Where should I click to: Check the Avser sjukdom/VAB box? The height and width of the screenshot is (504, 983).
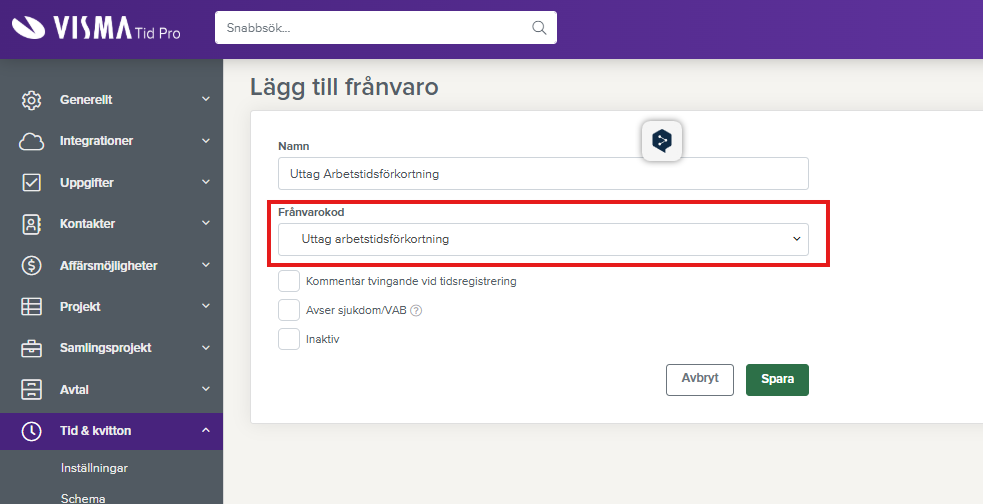289,310
